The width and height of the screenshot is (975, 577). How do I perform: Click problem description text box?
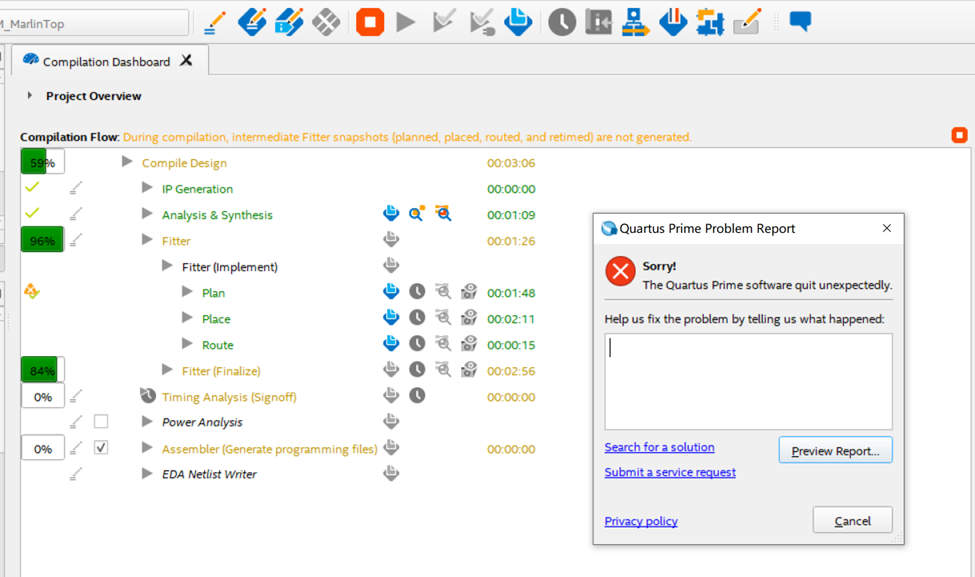749,381
